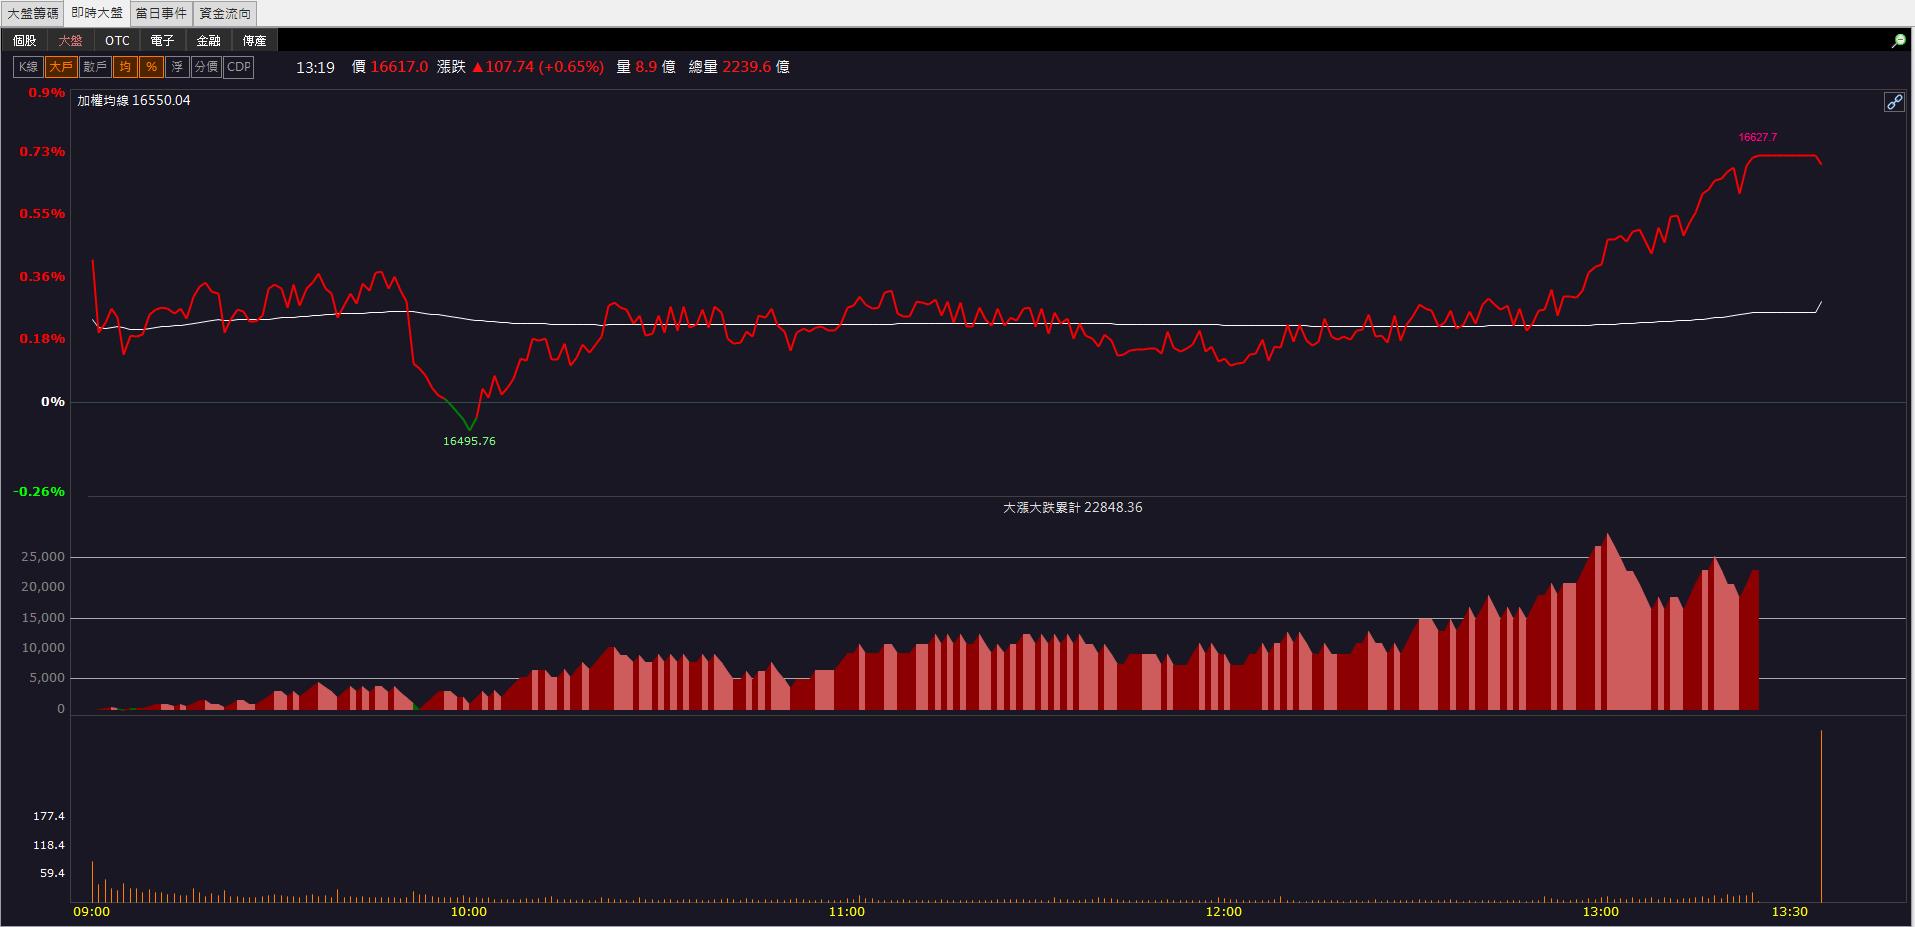
Task: Click the change value ▲107.74 (+0.65%)
Action: 538,67
